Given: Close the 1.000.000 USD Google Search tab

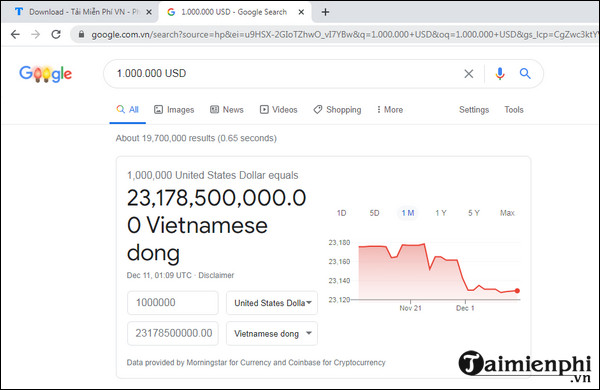Looking at the screenshot, I should (301, 12).
